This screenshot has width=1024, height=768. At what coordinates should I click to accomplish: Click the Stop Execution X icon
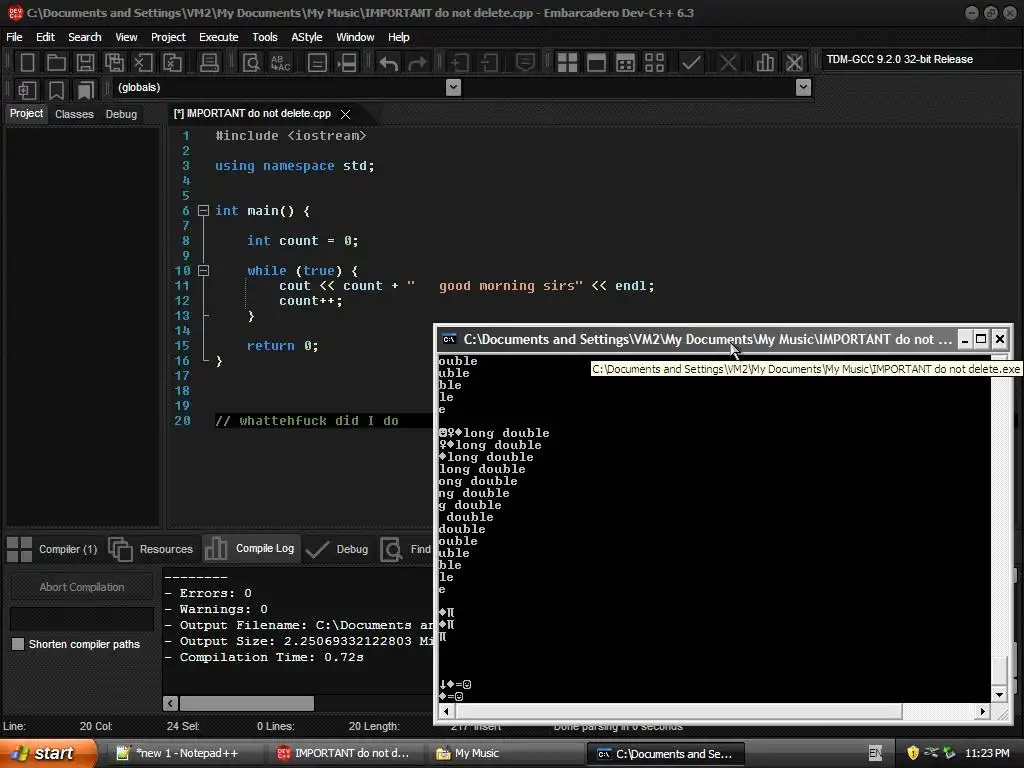(728, 63)
